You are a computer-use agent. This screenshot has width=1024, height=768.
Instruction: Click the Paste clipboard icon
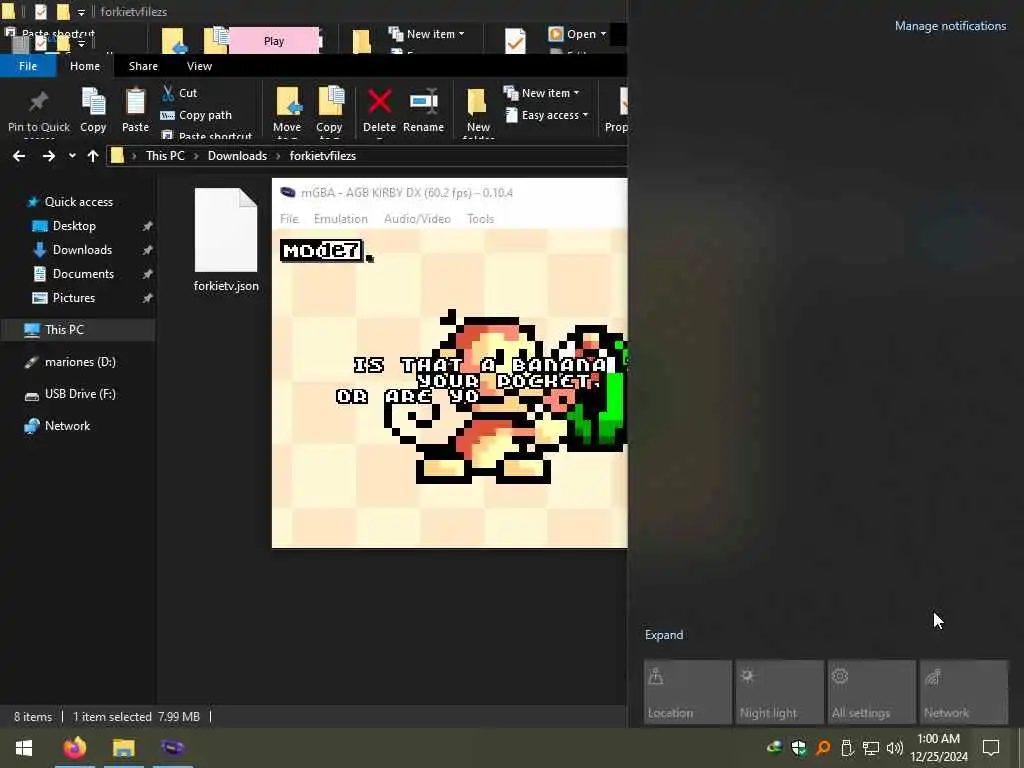(x=135, y=110)
